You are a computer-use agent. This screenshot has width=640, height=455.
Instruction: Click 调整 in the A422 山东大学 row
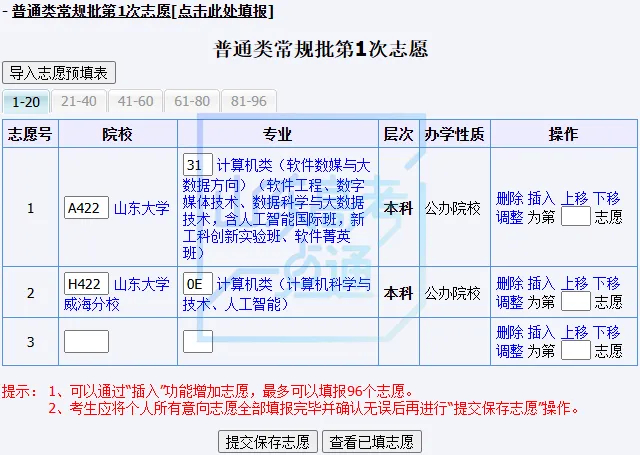[509, 217]
